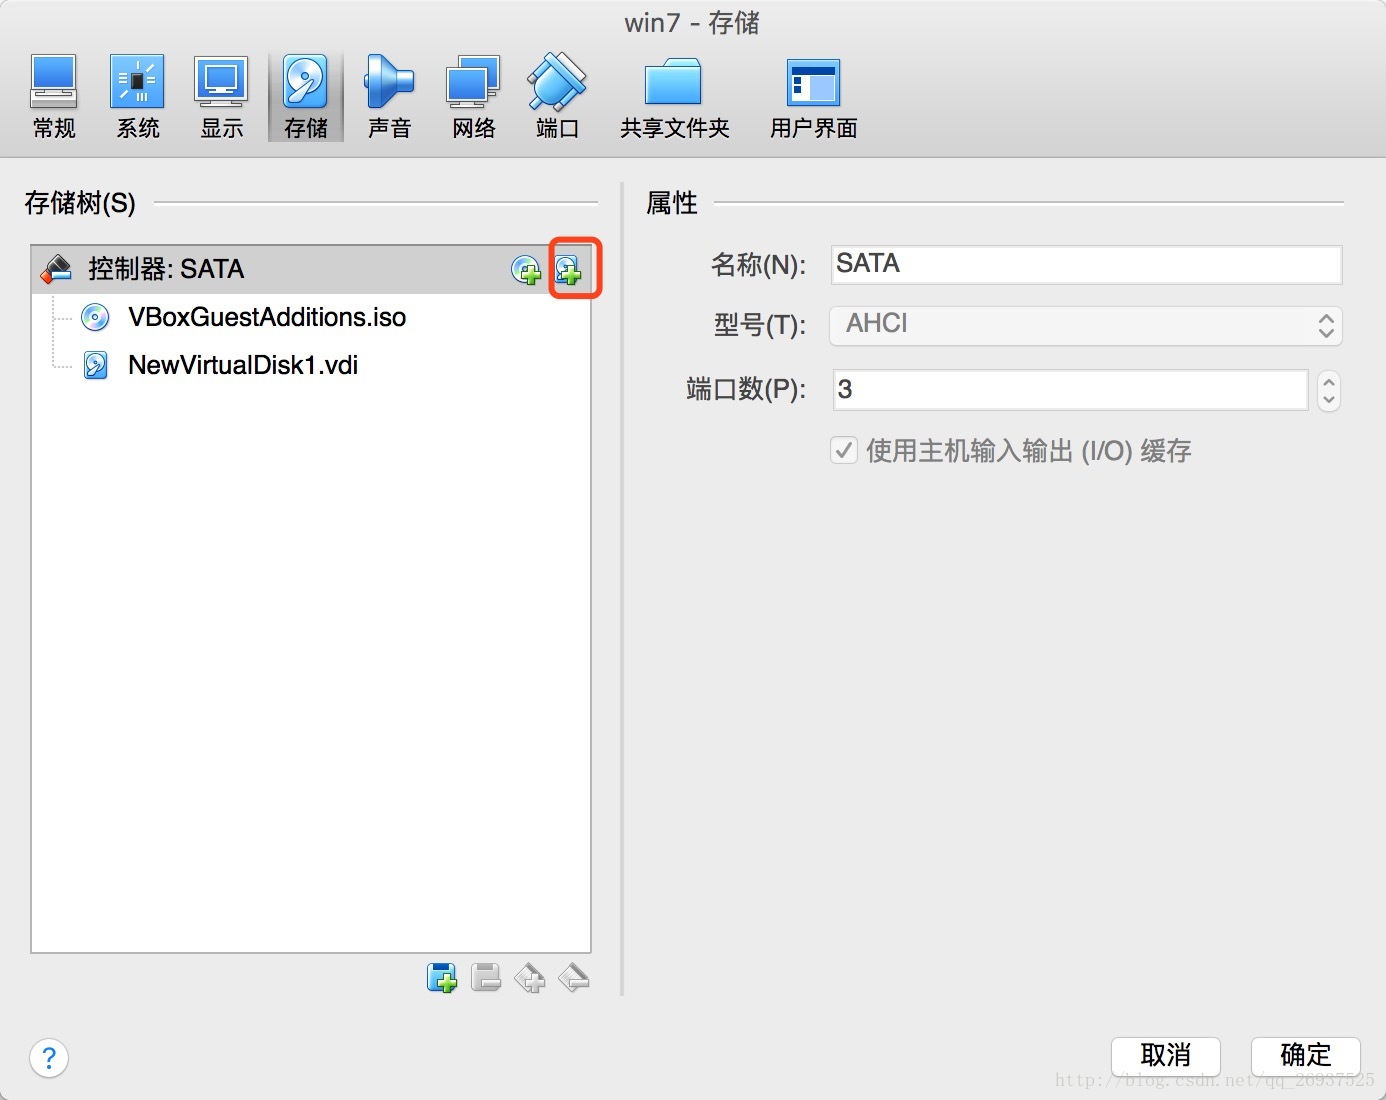The height and width of the screenshot is (1100, 1386).
Task: Open the 常规 (General) settings tab
Action: [54, 97]
